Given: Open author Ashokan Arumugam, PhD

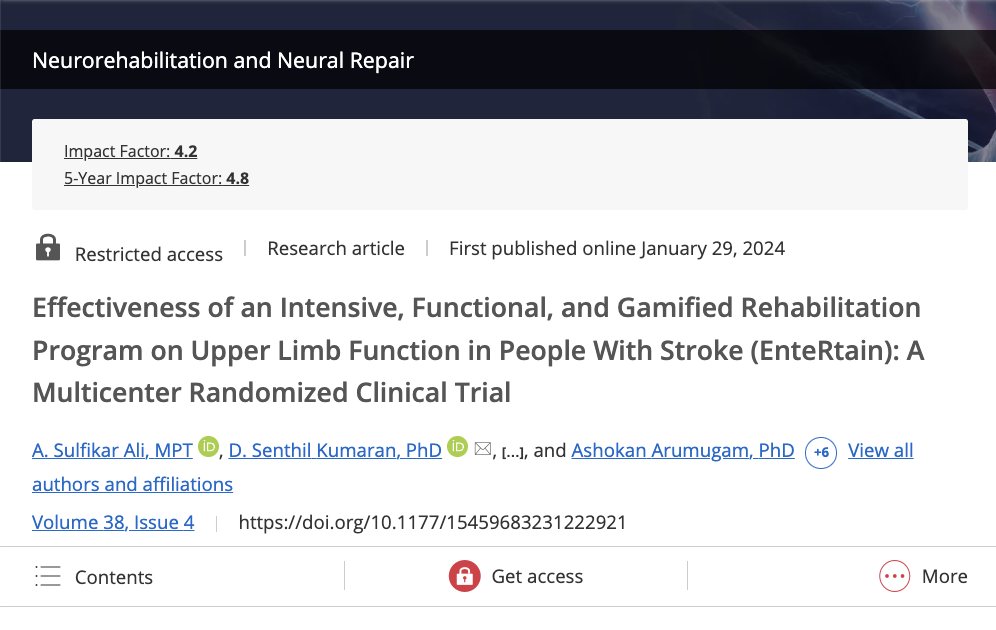Looking at the screenshot, I should [x=683, y=450].
